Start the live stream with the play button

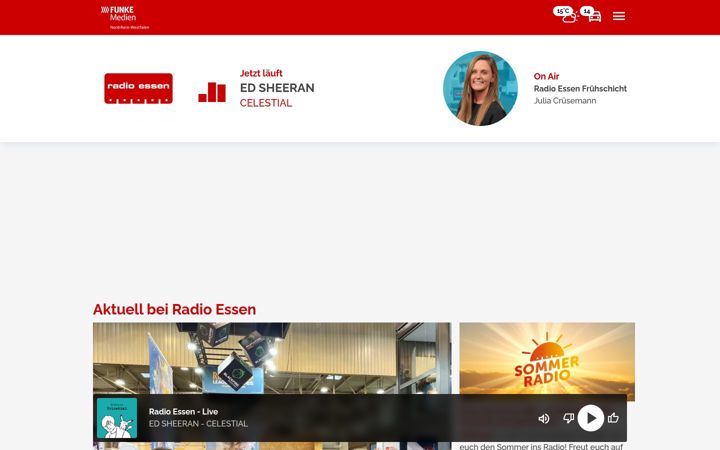click(591, 418)
